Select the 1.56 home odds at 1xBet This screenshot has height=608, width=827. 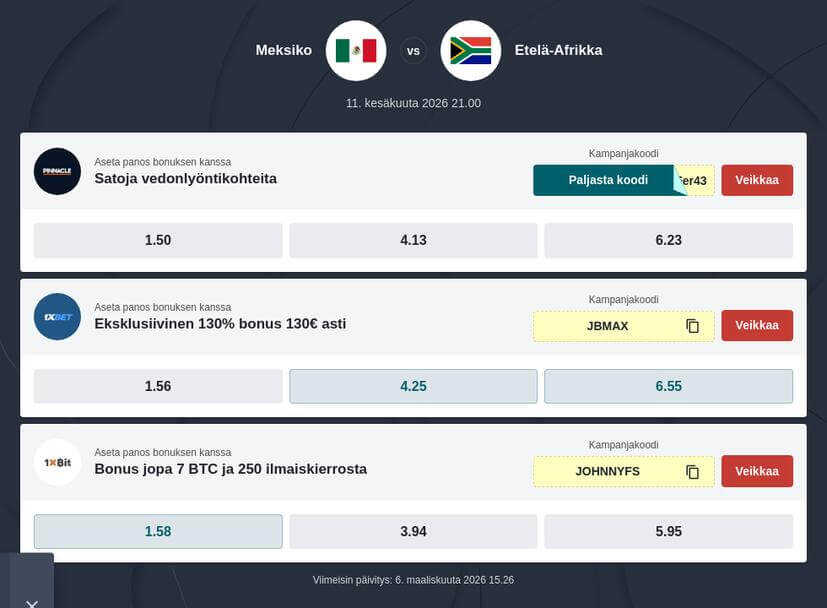(x=157, y=385)
